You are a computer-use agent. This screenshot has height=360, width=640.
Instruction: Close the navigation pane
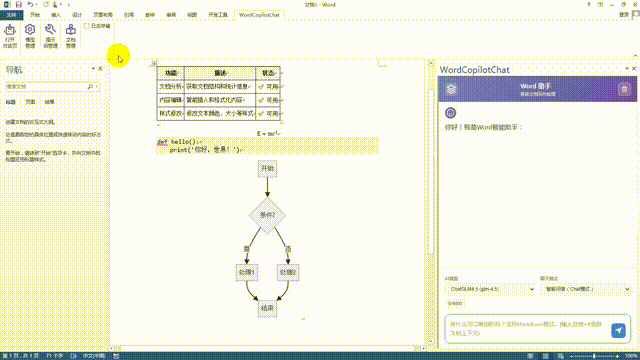(100, 69)
